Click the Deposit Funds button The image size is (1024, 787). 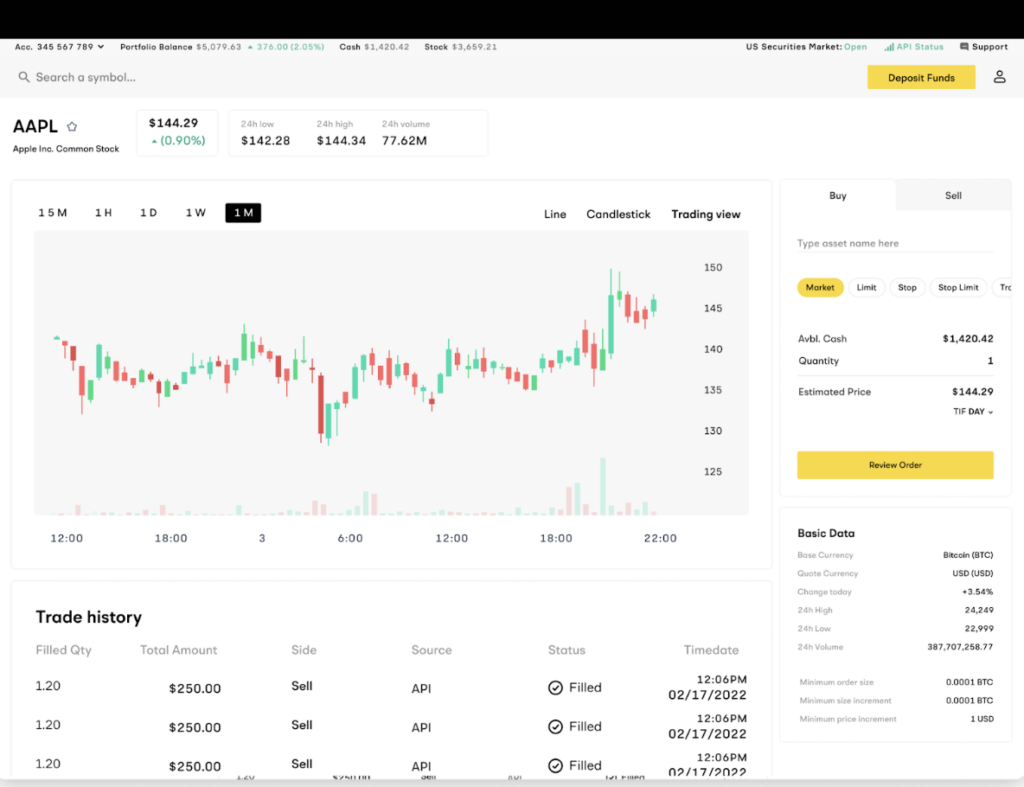pyautogui.click(x=921, y=78)
